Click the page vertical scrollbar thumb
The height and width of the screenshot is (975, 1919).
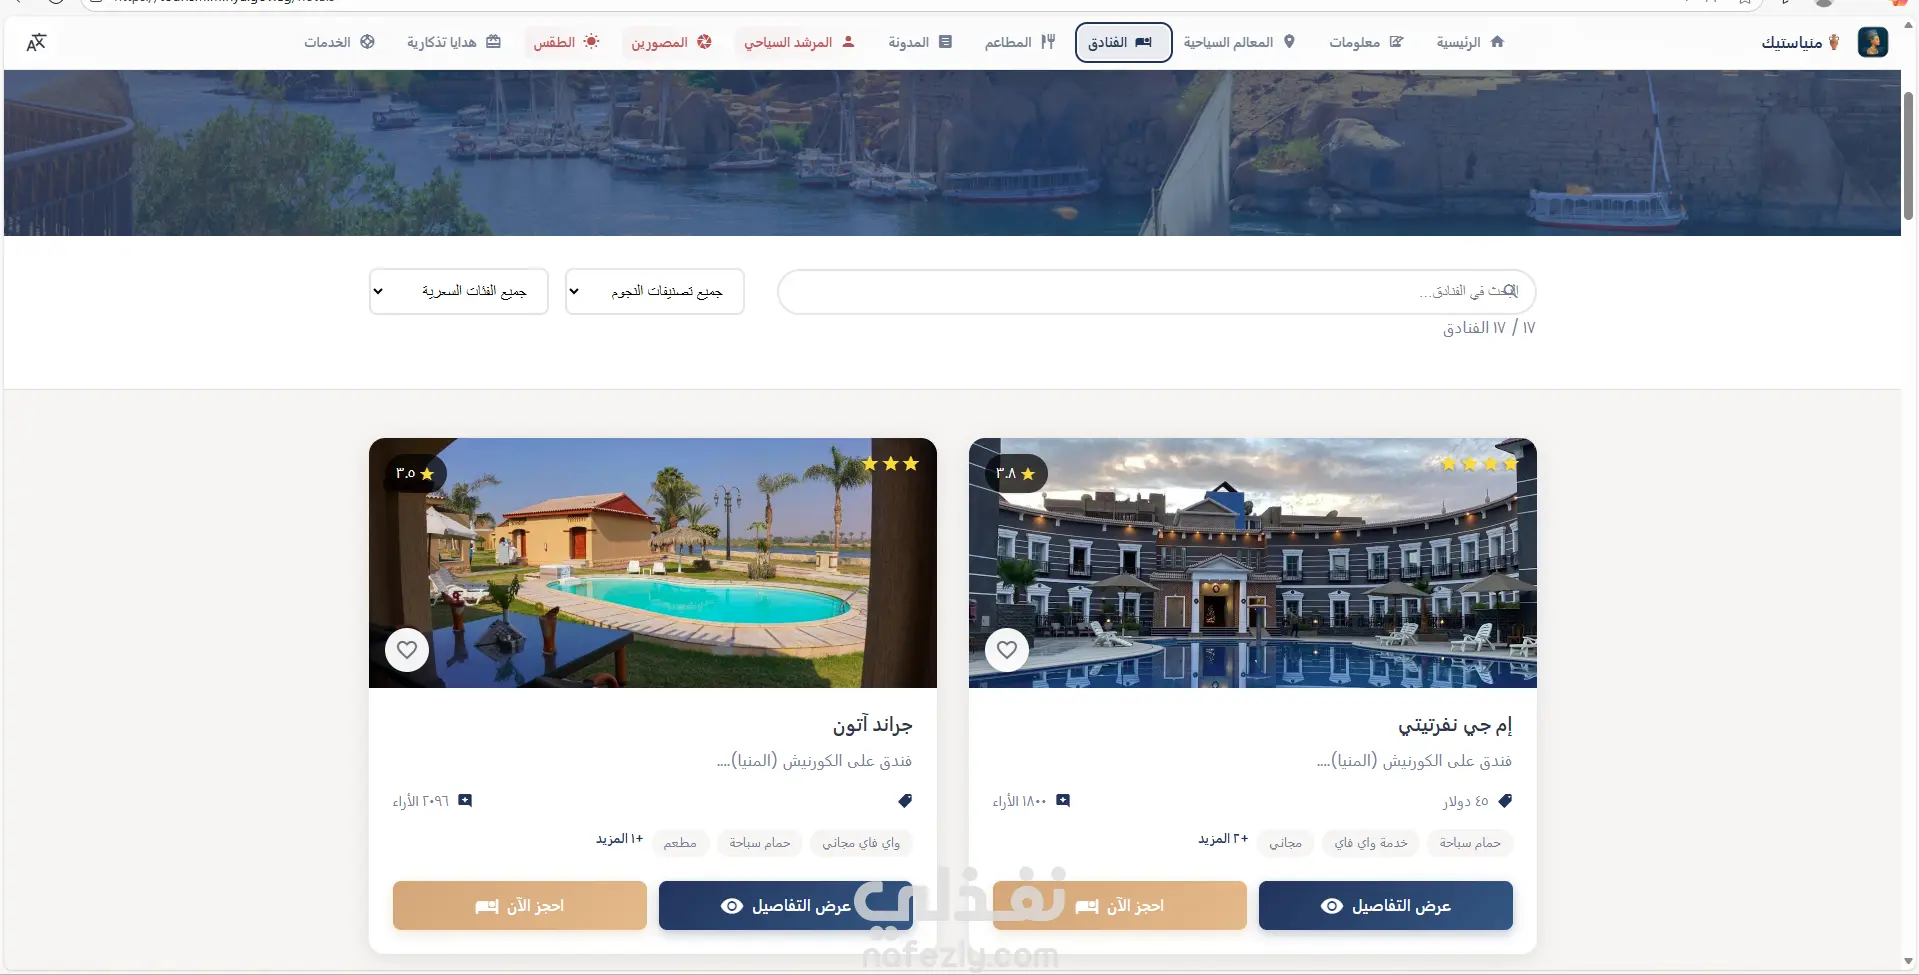click(1908, 155)
